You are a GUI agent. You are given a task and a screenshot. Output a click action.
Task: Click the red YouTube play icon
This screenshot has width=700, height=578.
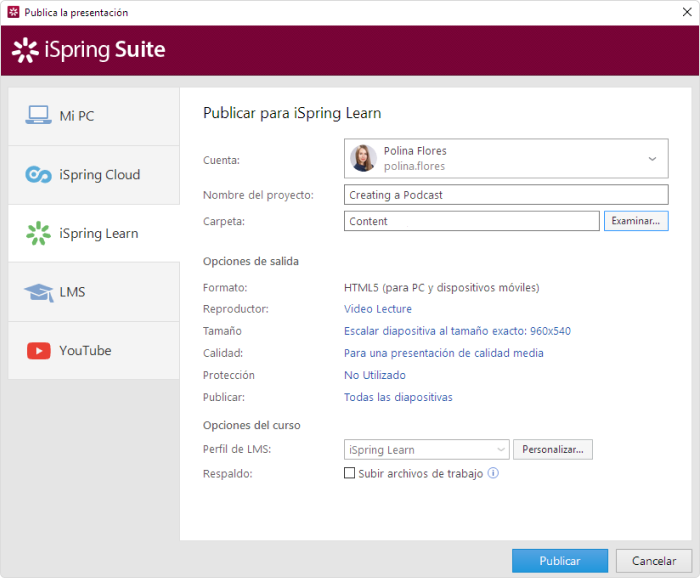point(39,351)
